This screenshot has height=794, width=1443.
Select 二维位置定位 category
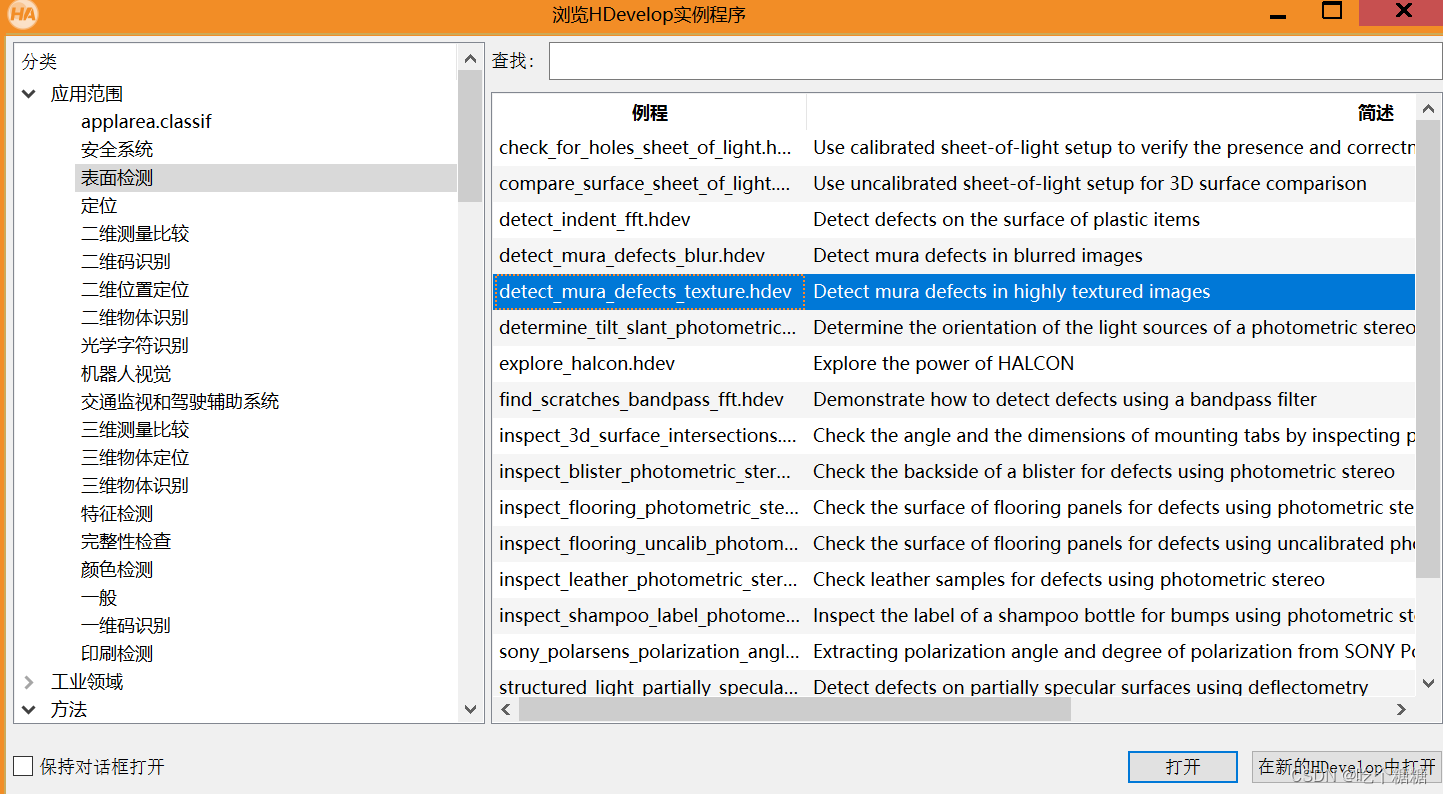pos(135,290)
